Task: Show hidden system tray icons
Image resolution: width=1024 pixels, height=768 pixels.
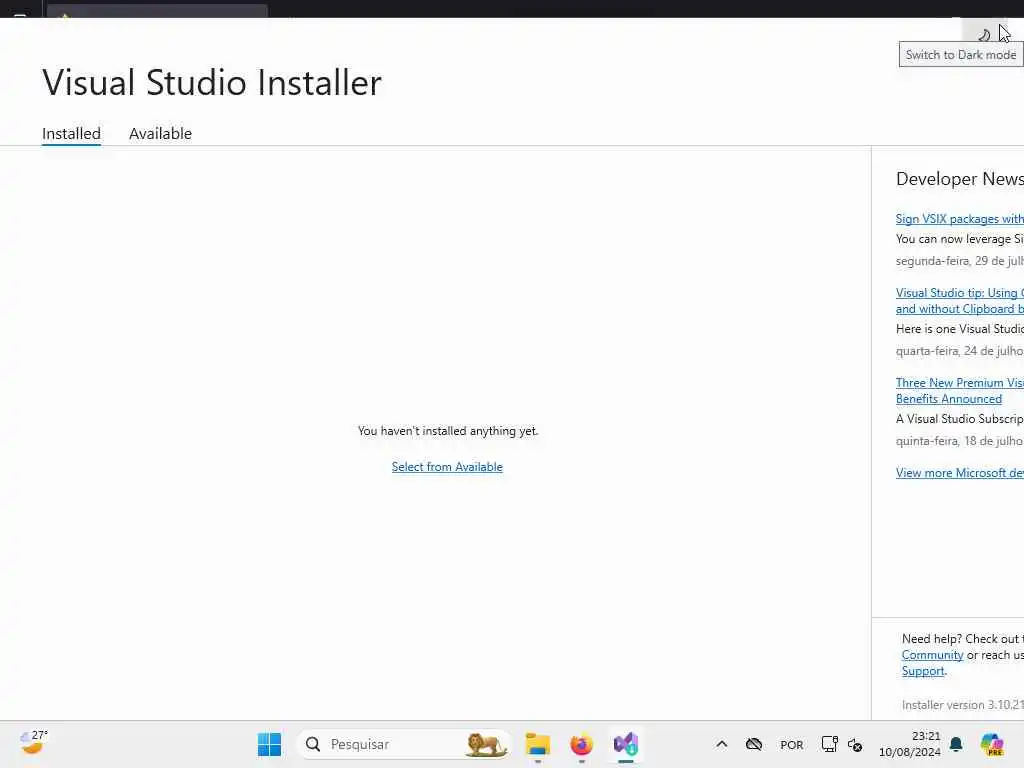Action: (722, 744)
